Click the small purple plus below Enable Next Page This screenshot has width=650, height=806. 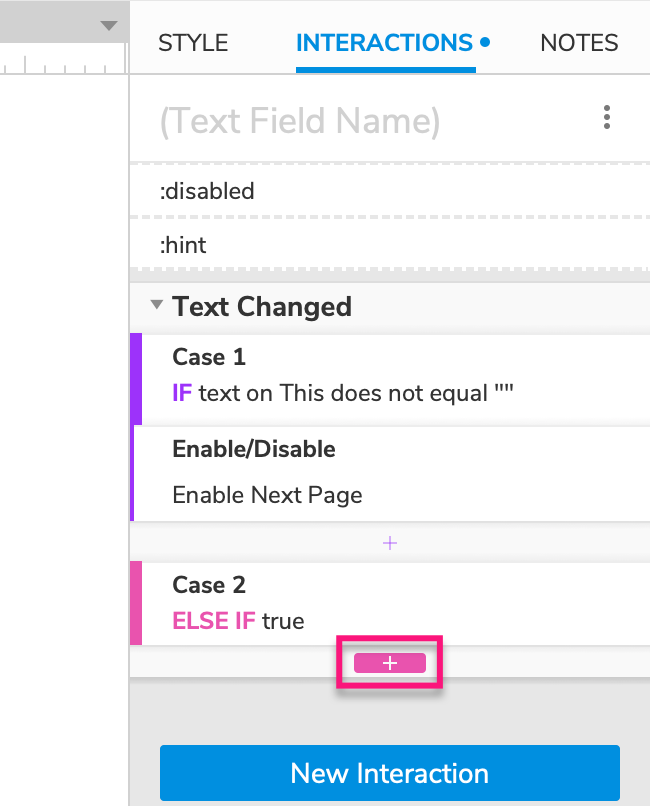(390, 543)
